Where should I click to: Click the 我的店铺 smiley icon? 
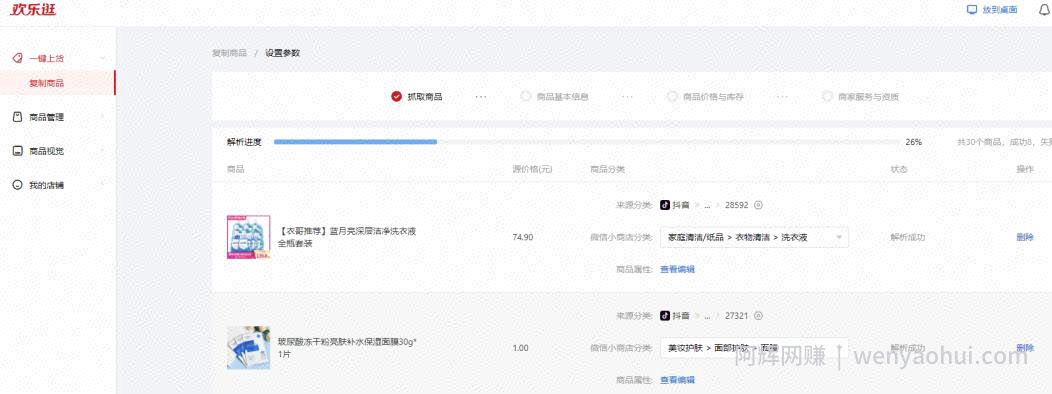tap(17, 185)
